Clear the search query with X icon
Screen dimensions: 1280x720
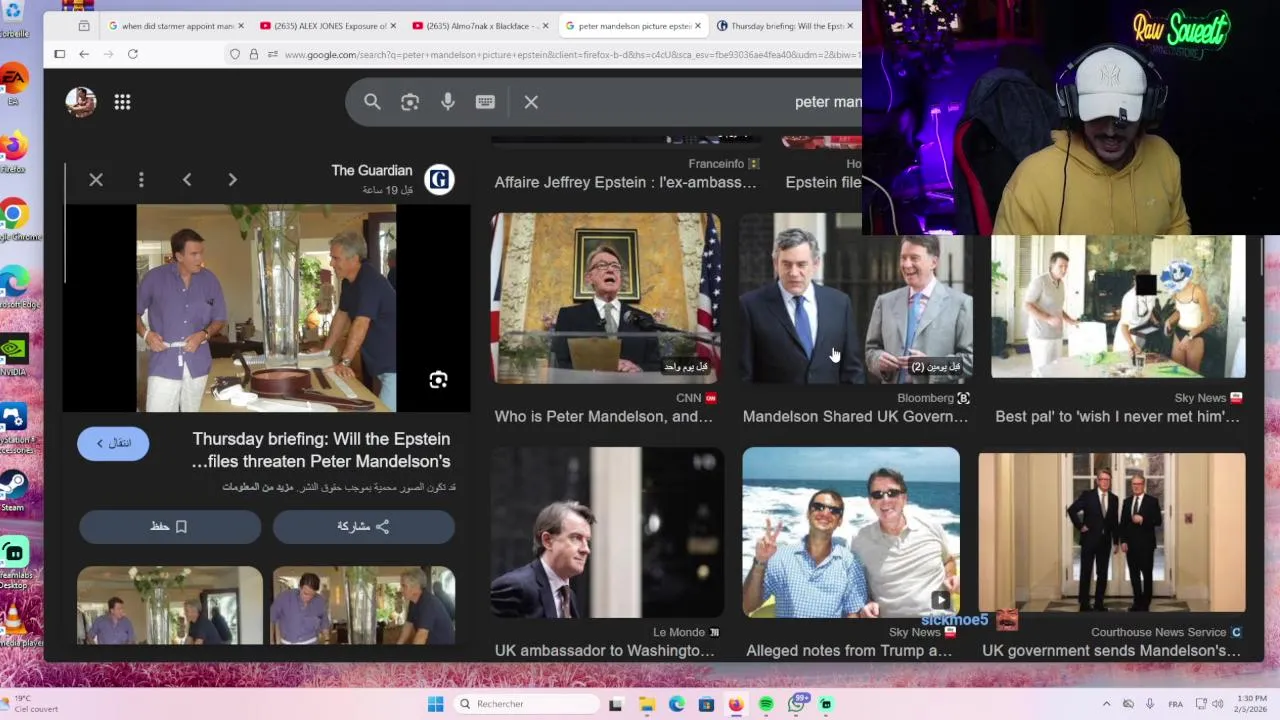click(x=531, y=102)
